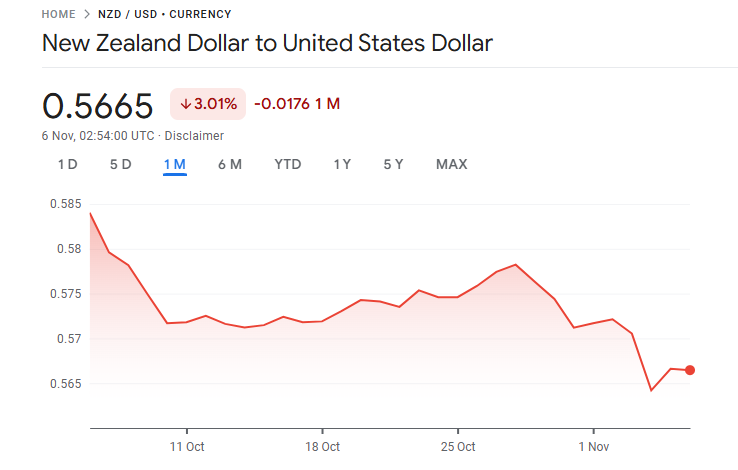Image resolution: width=738 pixels, height=470 pixels.
Task: Click the 0.5665 exchange rate value
Action: [98, 104]
